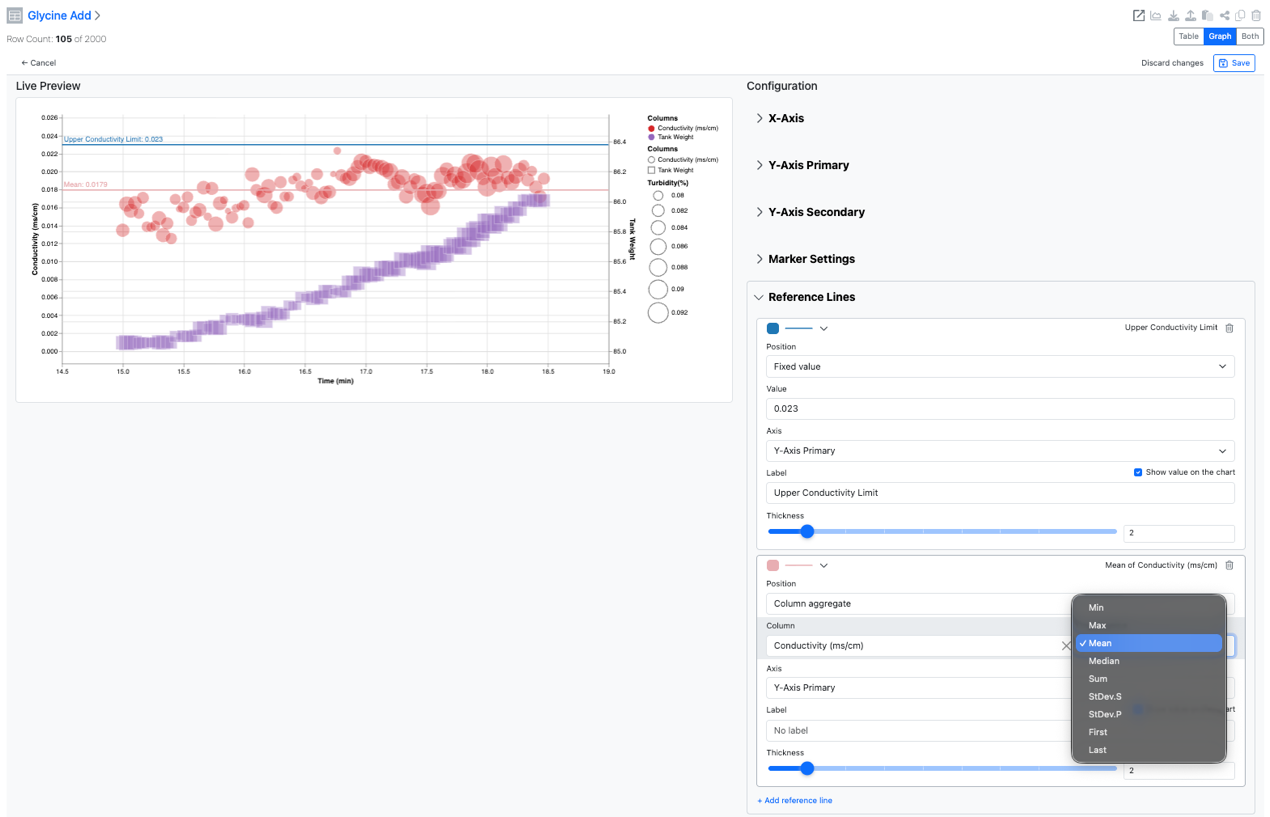Switch to the Both view tab
This screenshot has width=1270, height=817.
[1250, 36]
